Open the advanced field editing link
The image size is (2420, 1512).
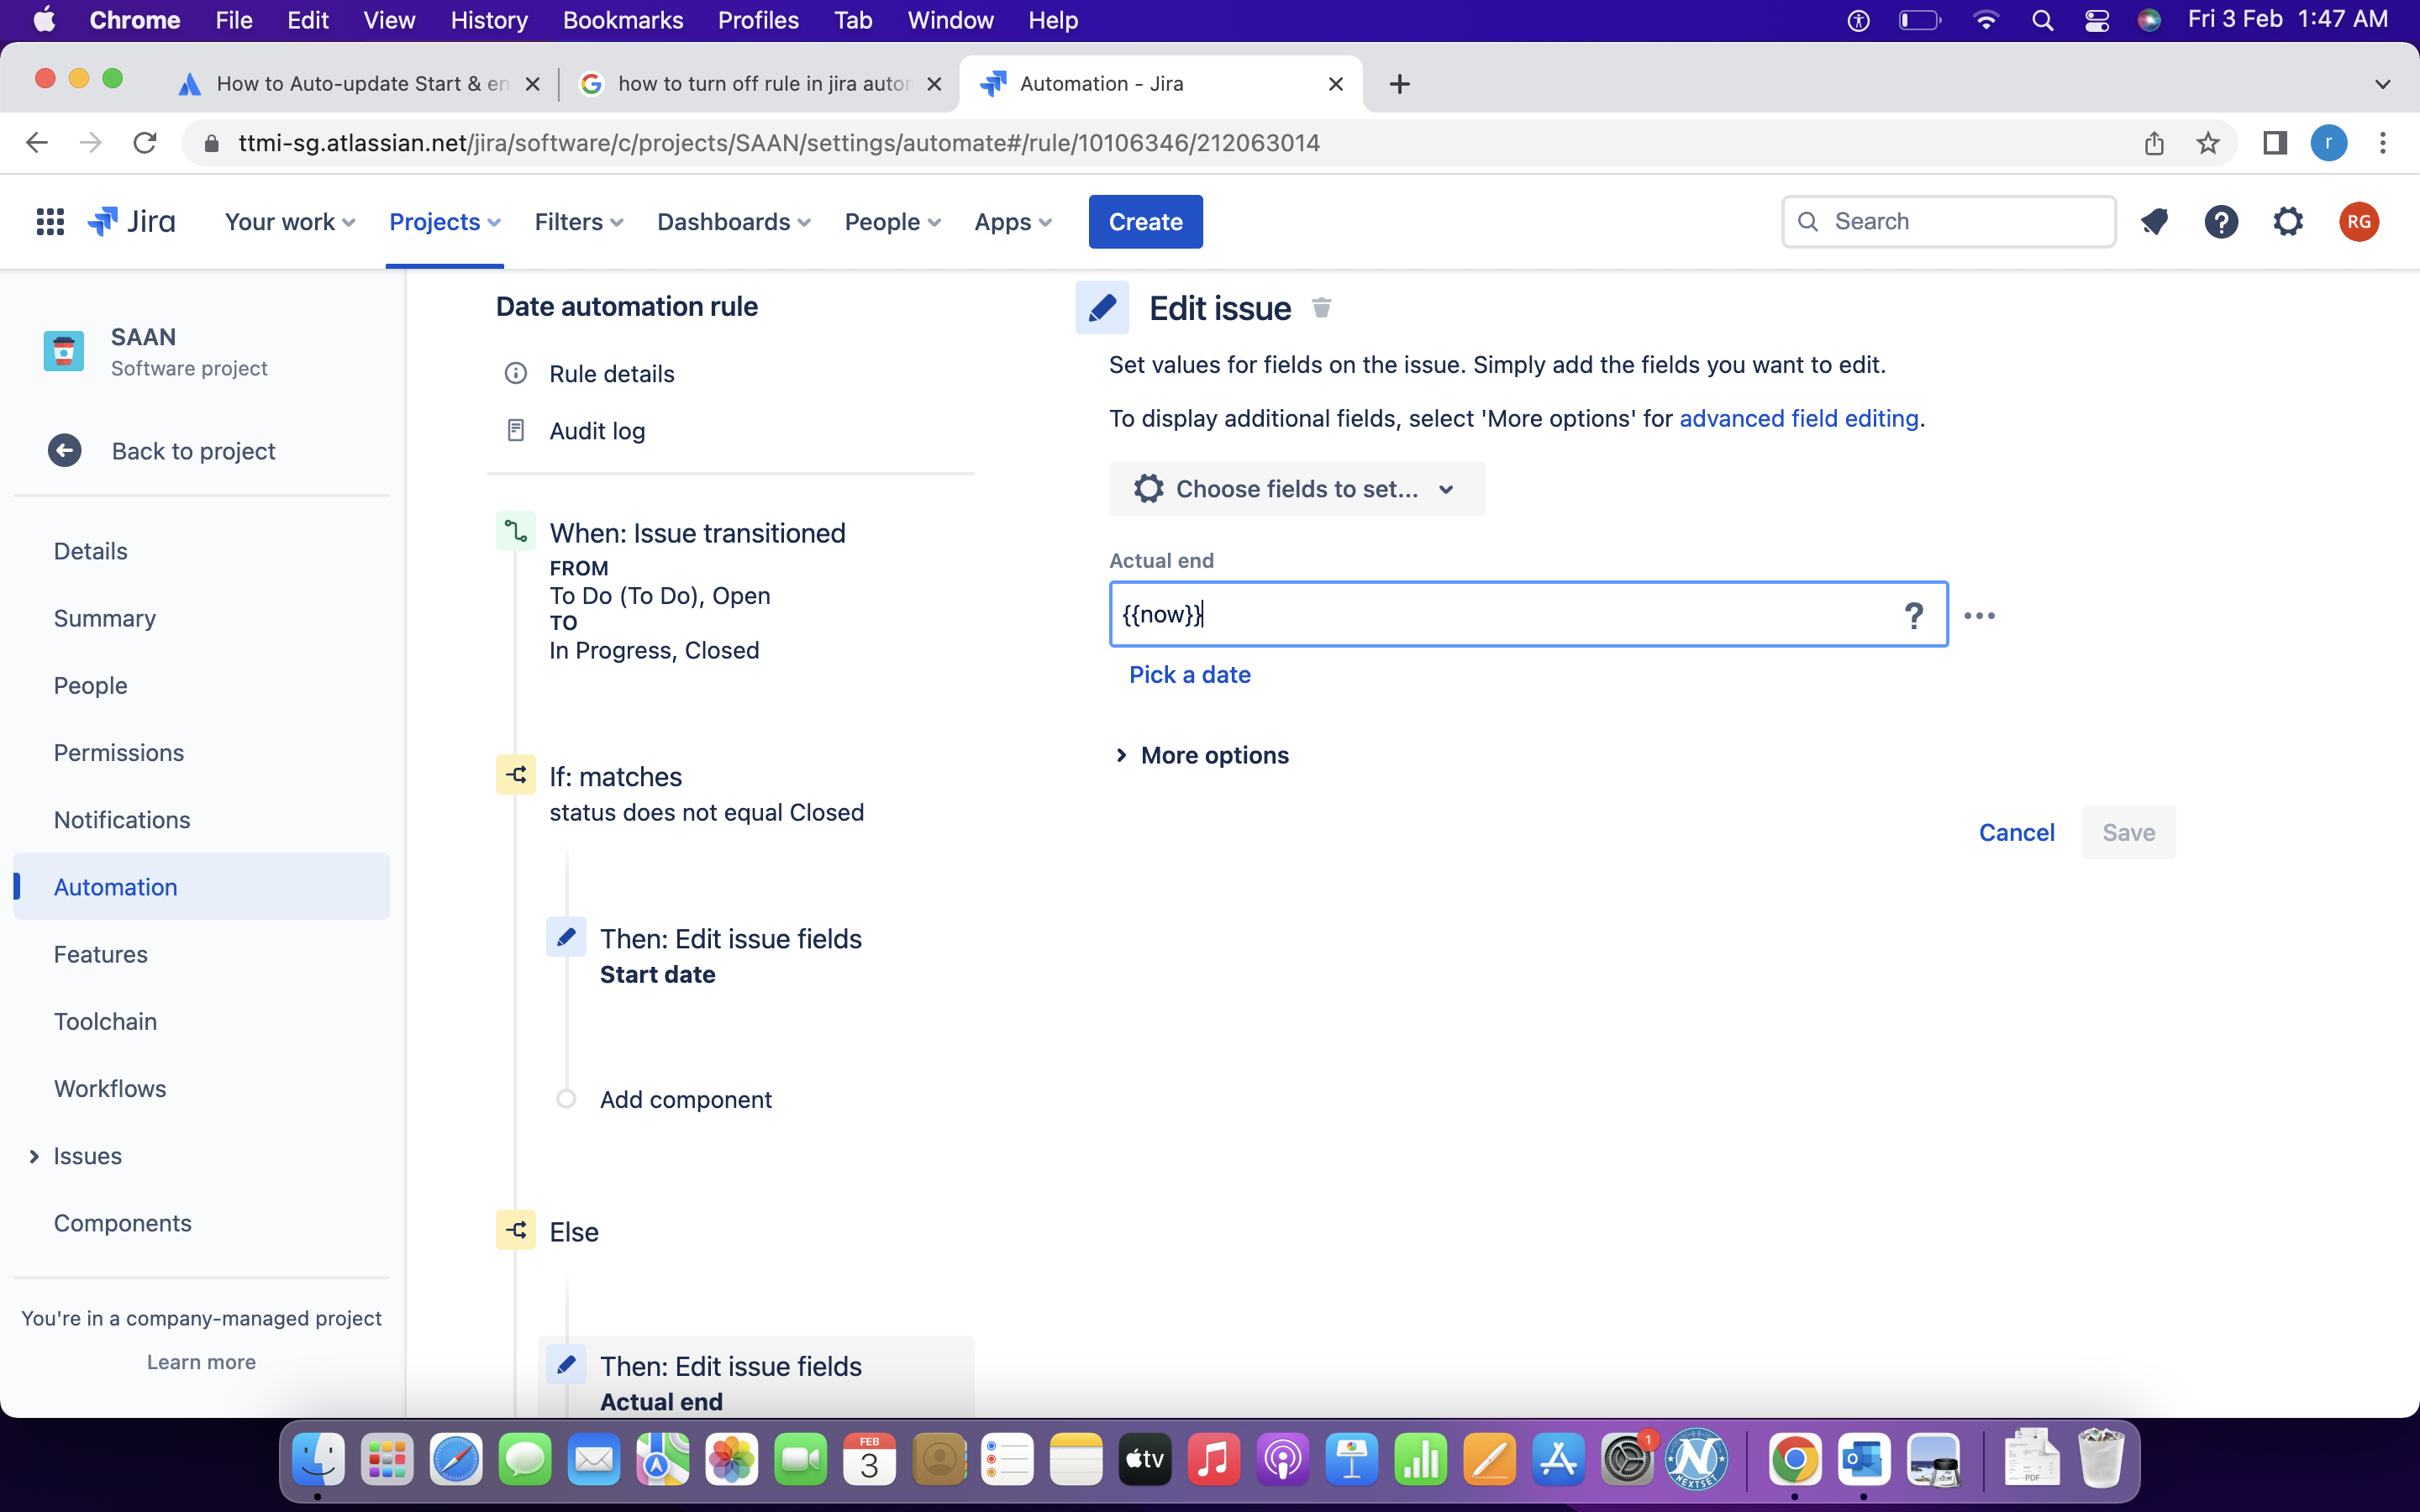point(1797,418)
